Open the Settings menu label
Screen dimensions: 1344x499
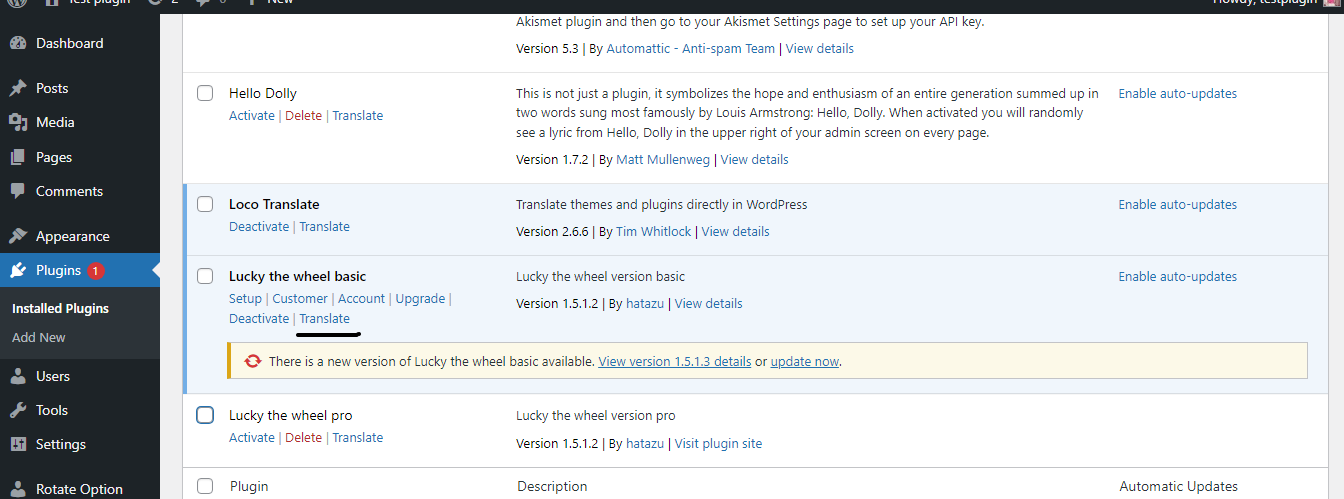click(61, 444)
